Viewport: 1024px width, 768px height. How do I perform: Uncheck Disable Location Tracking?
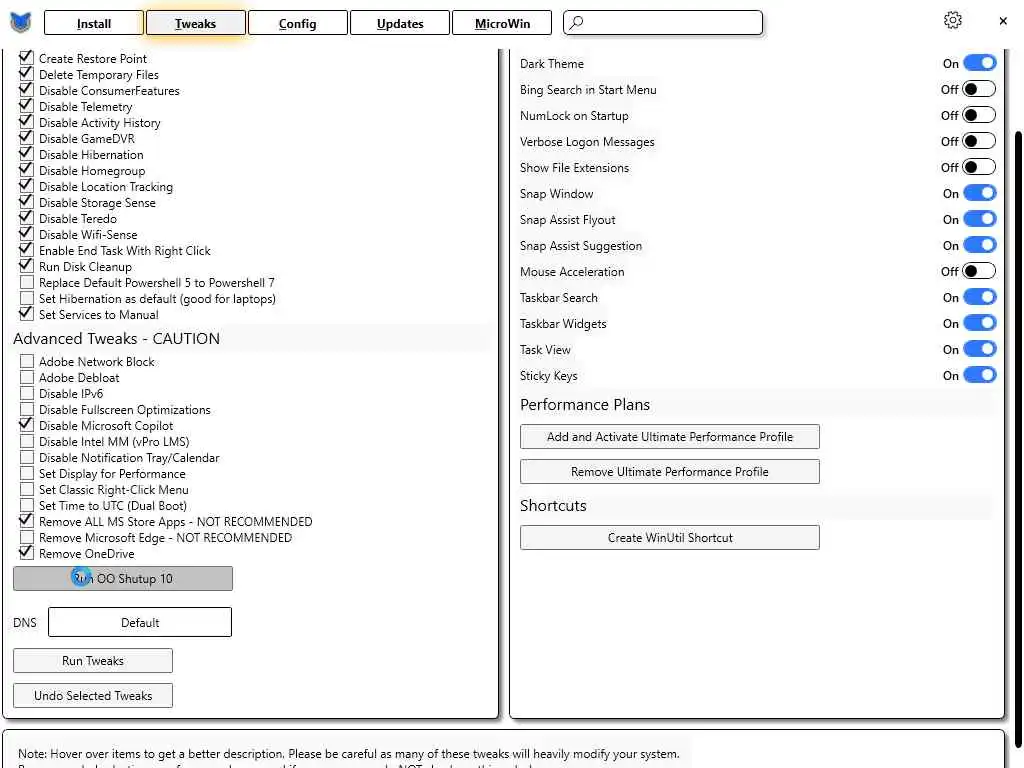(26, 185)
